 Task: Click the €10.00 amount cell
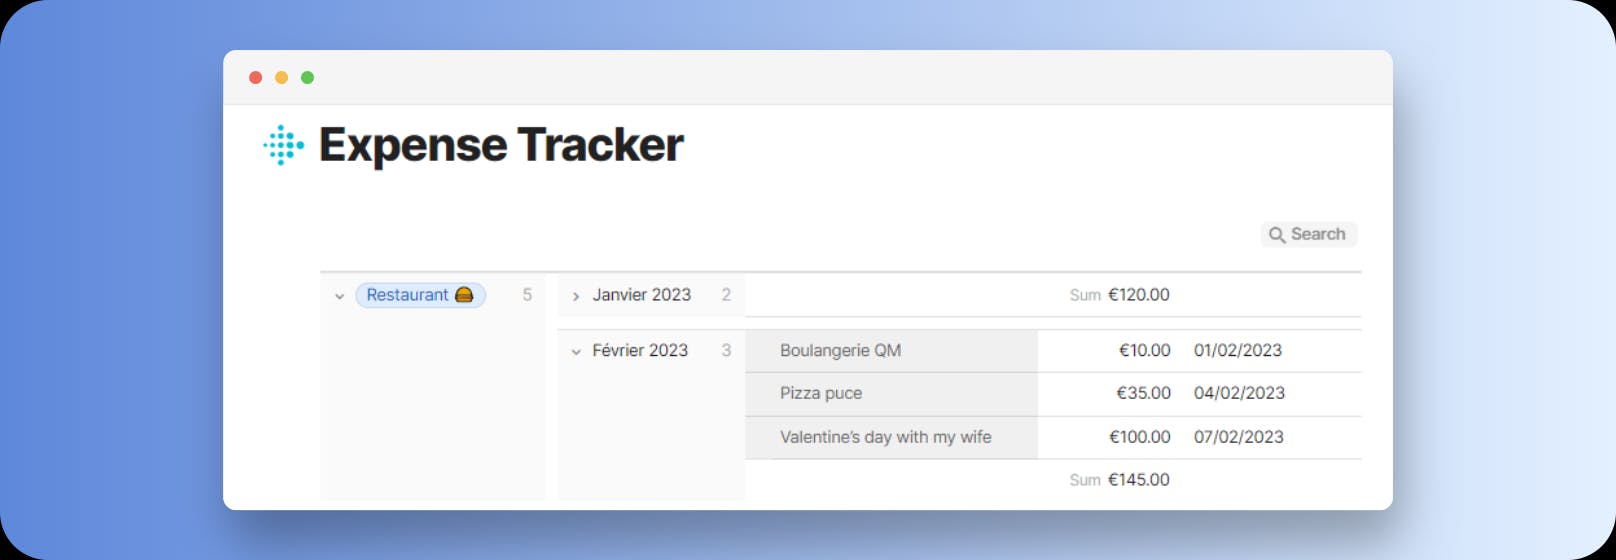click(x=1144, y=351)
